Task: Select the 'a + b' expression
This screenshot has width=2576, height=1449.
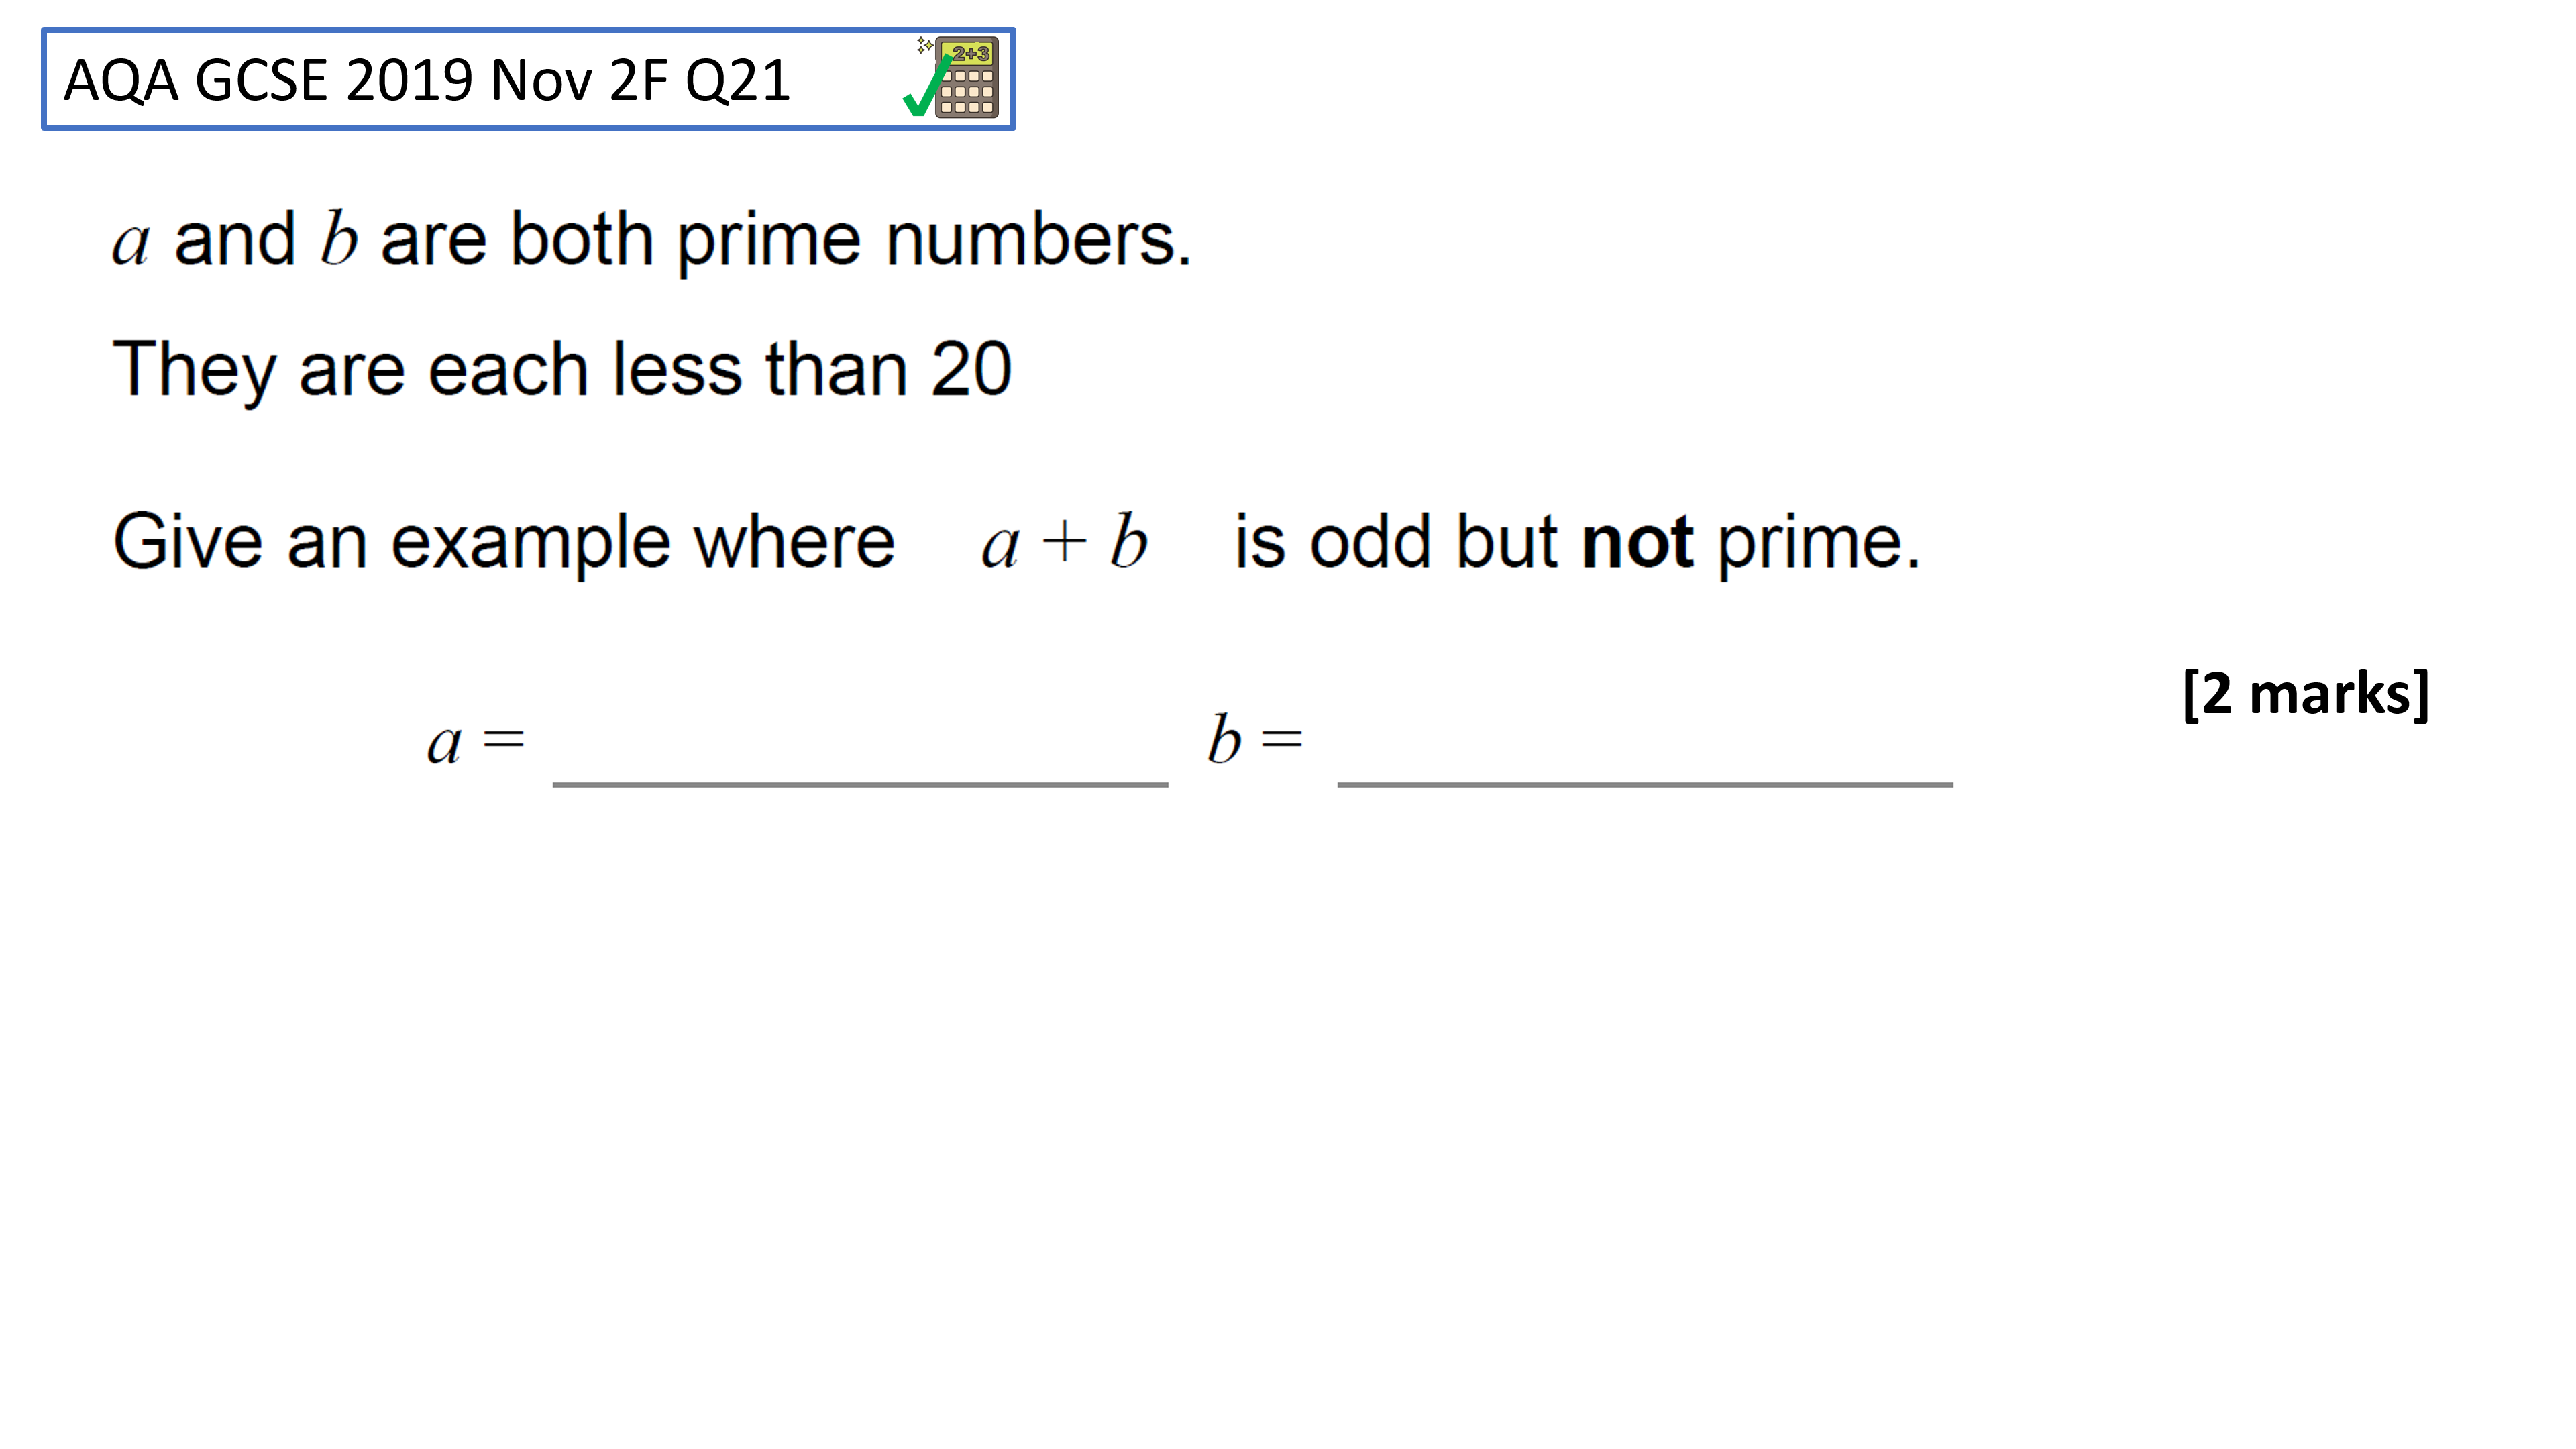Action: point(1064,542)
